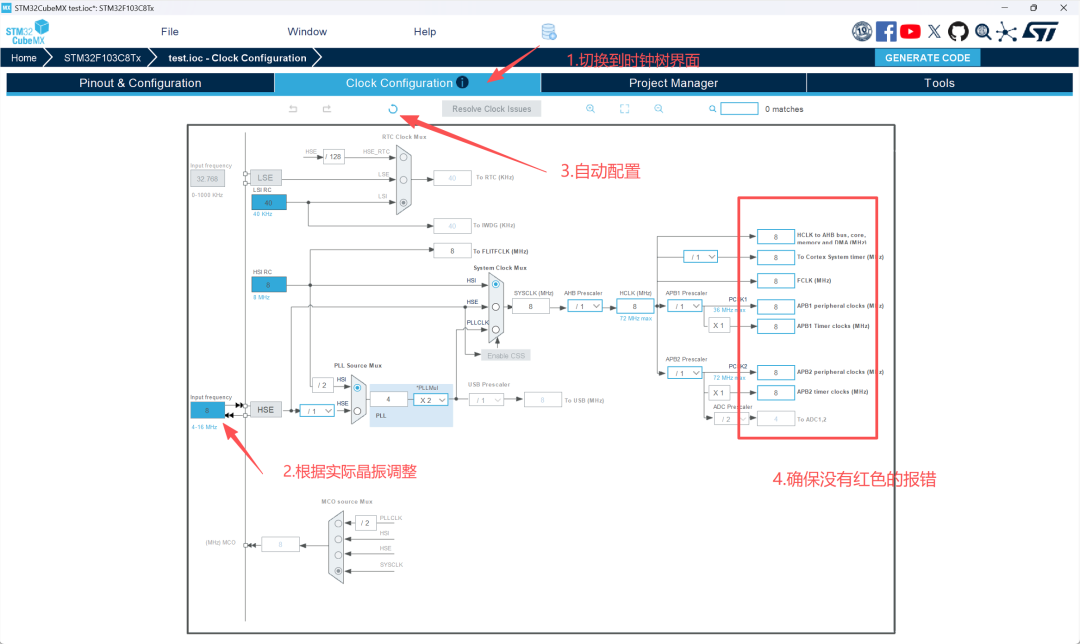
Task: Click the GENERATE CODE button
Action: click(927, 58)
